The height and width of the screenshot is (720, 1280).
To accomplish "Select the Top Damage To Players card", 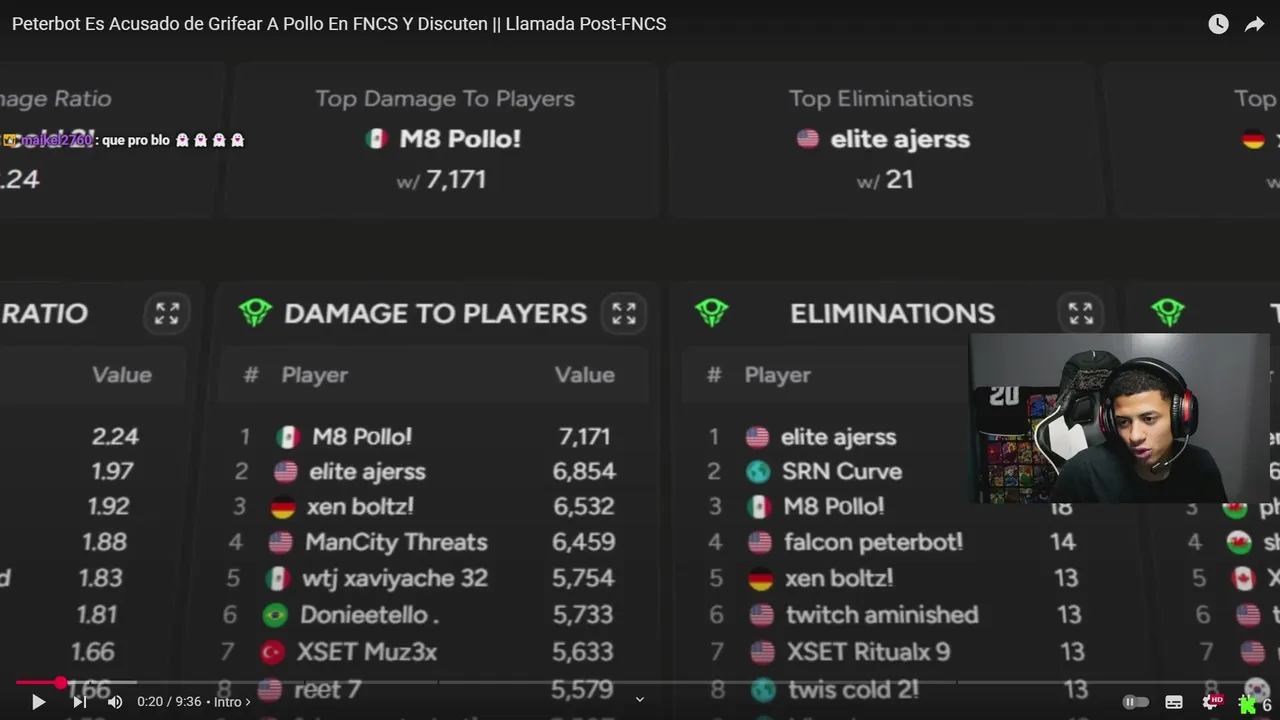I will (x=444, y=140).
